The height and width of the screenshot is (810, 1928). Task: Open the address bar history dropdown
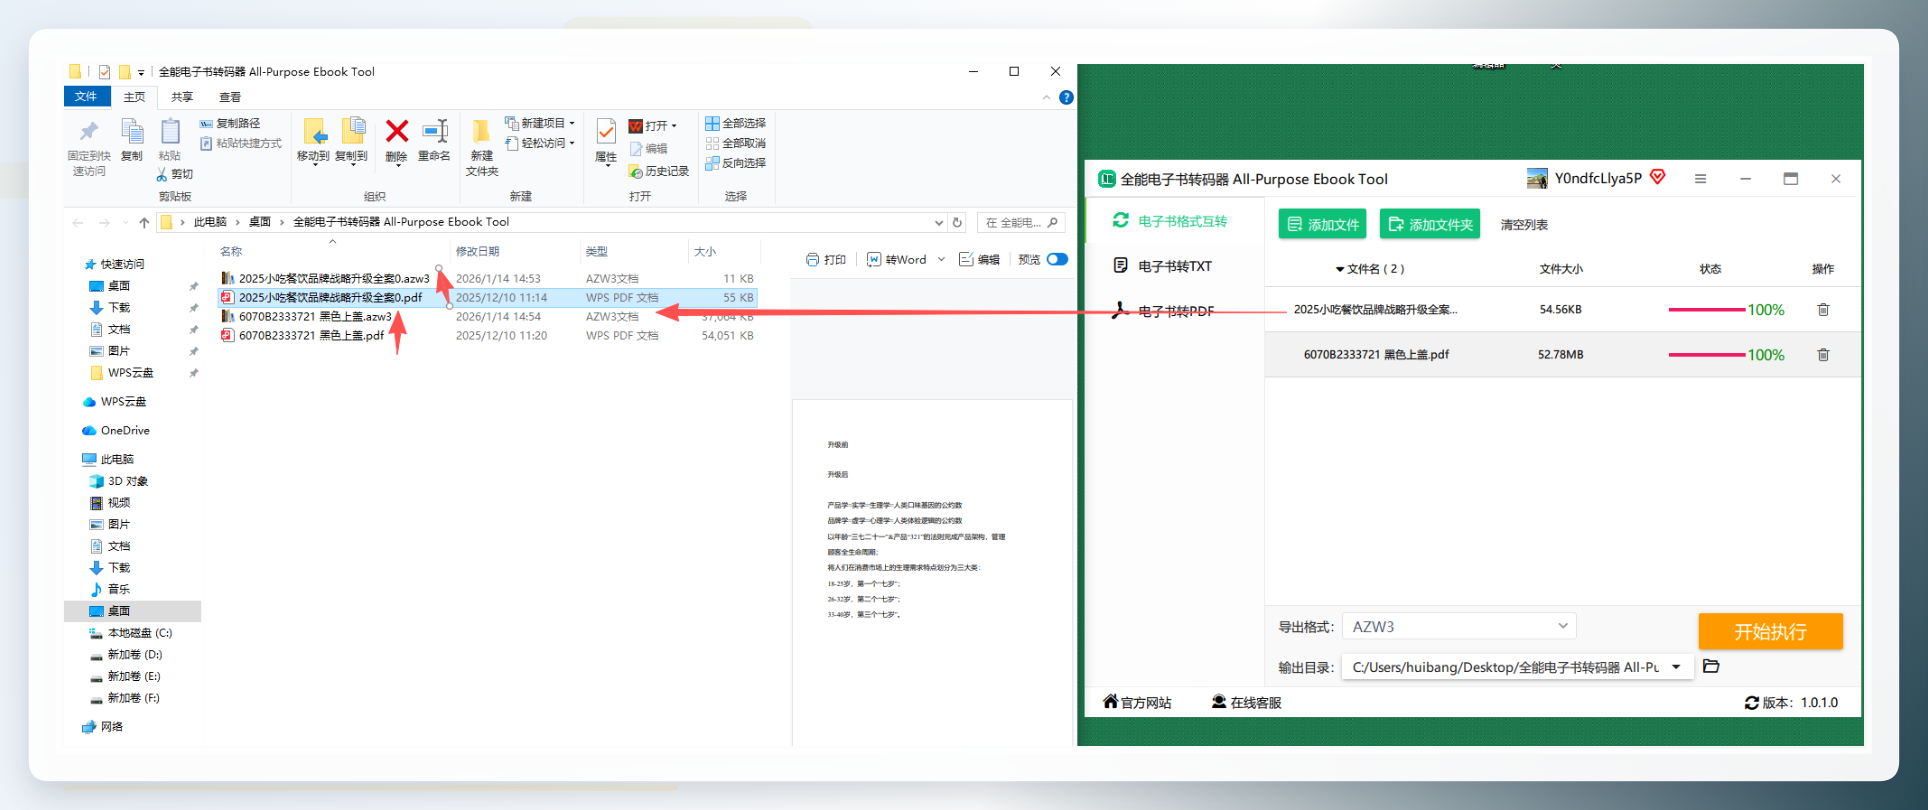938,222
